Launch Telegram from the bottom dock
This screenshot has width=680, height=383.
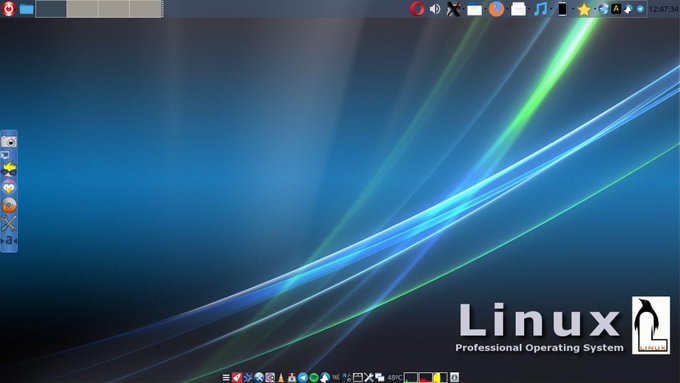[x=303, y=377]
